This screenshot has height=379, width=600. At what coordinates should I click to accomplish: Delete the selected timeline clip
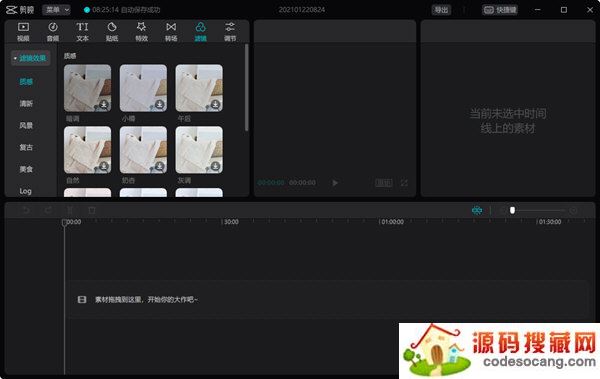(92, 210)
